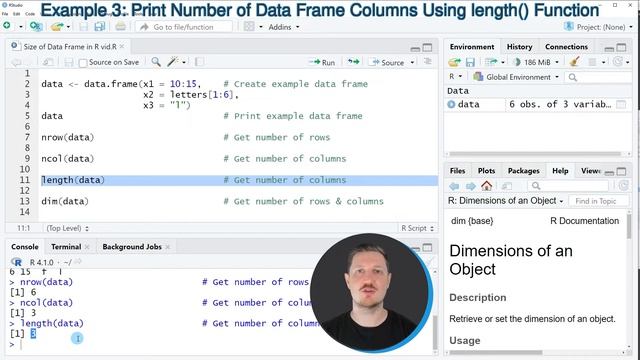Click the dim(data) code line
640x360 pixels.
(x=65, y=201)
